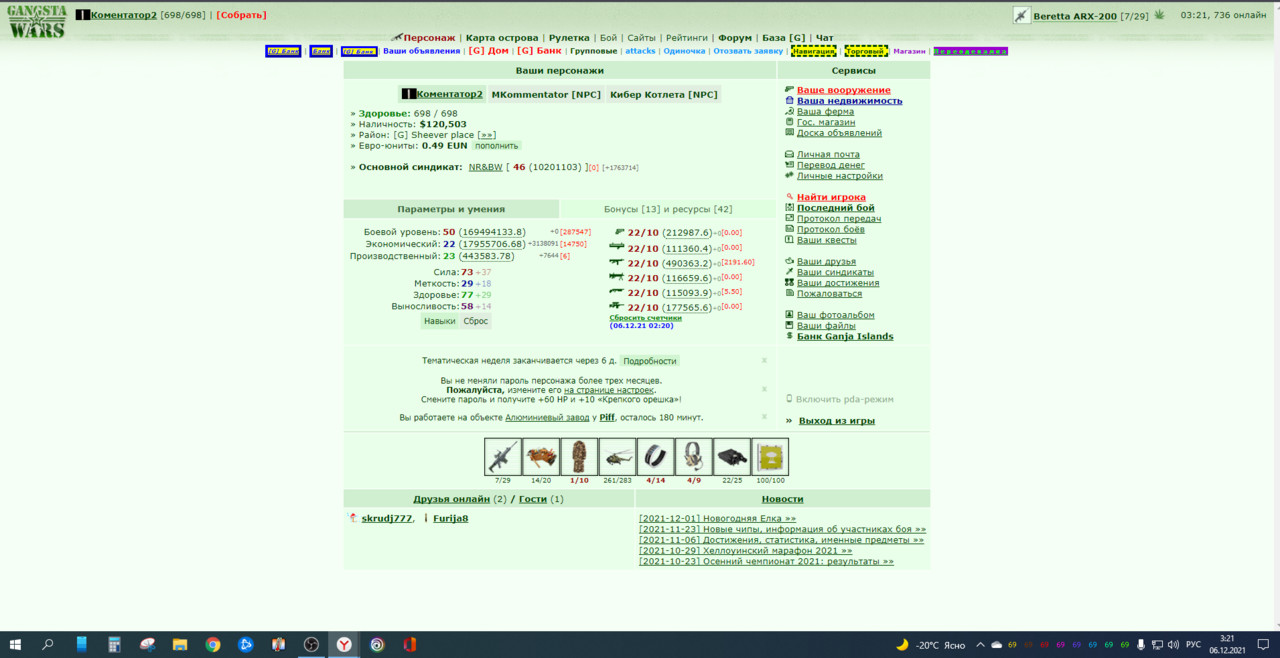
Task: Open the binoculars item marked 22/25
Action: tap(731, 457)
